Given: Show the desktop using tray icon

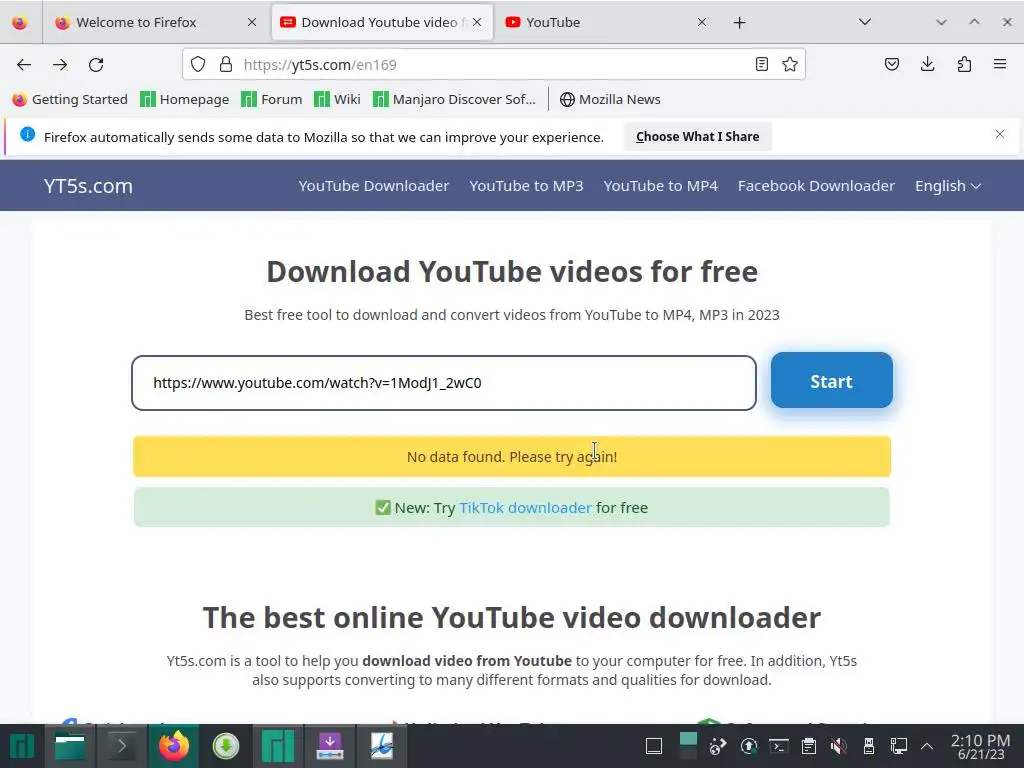Looking at the screenshot, I should click(x=654, y=746).
